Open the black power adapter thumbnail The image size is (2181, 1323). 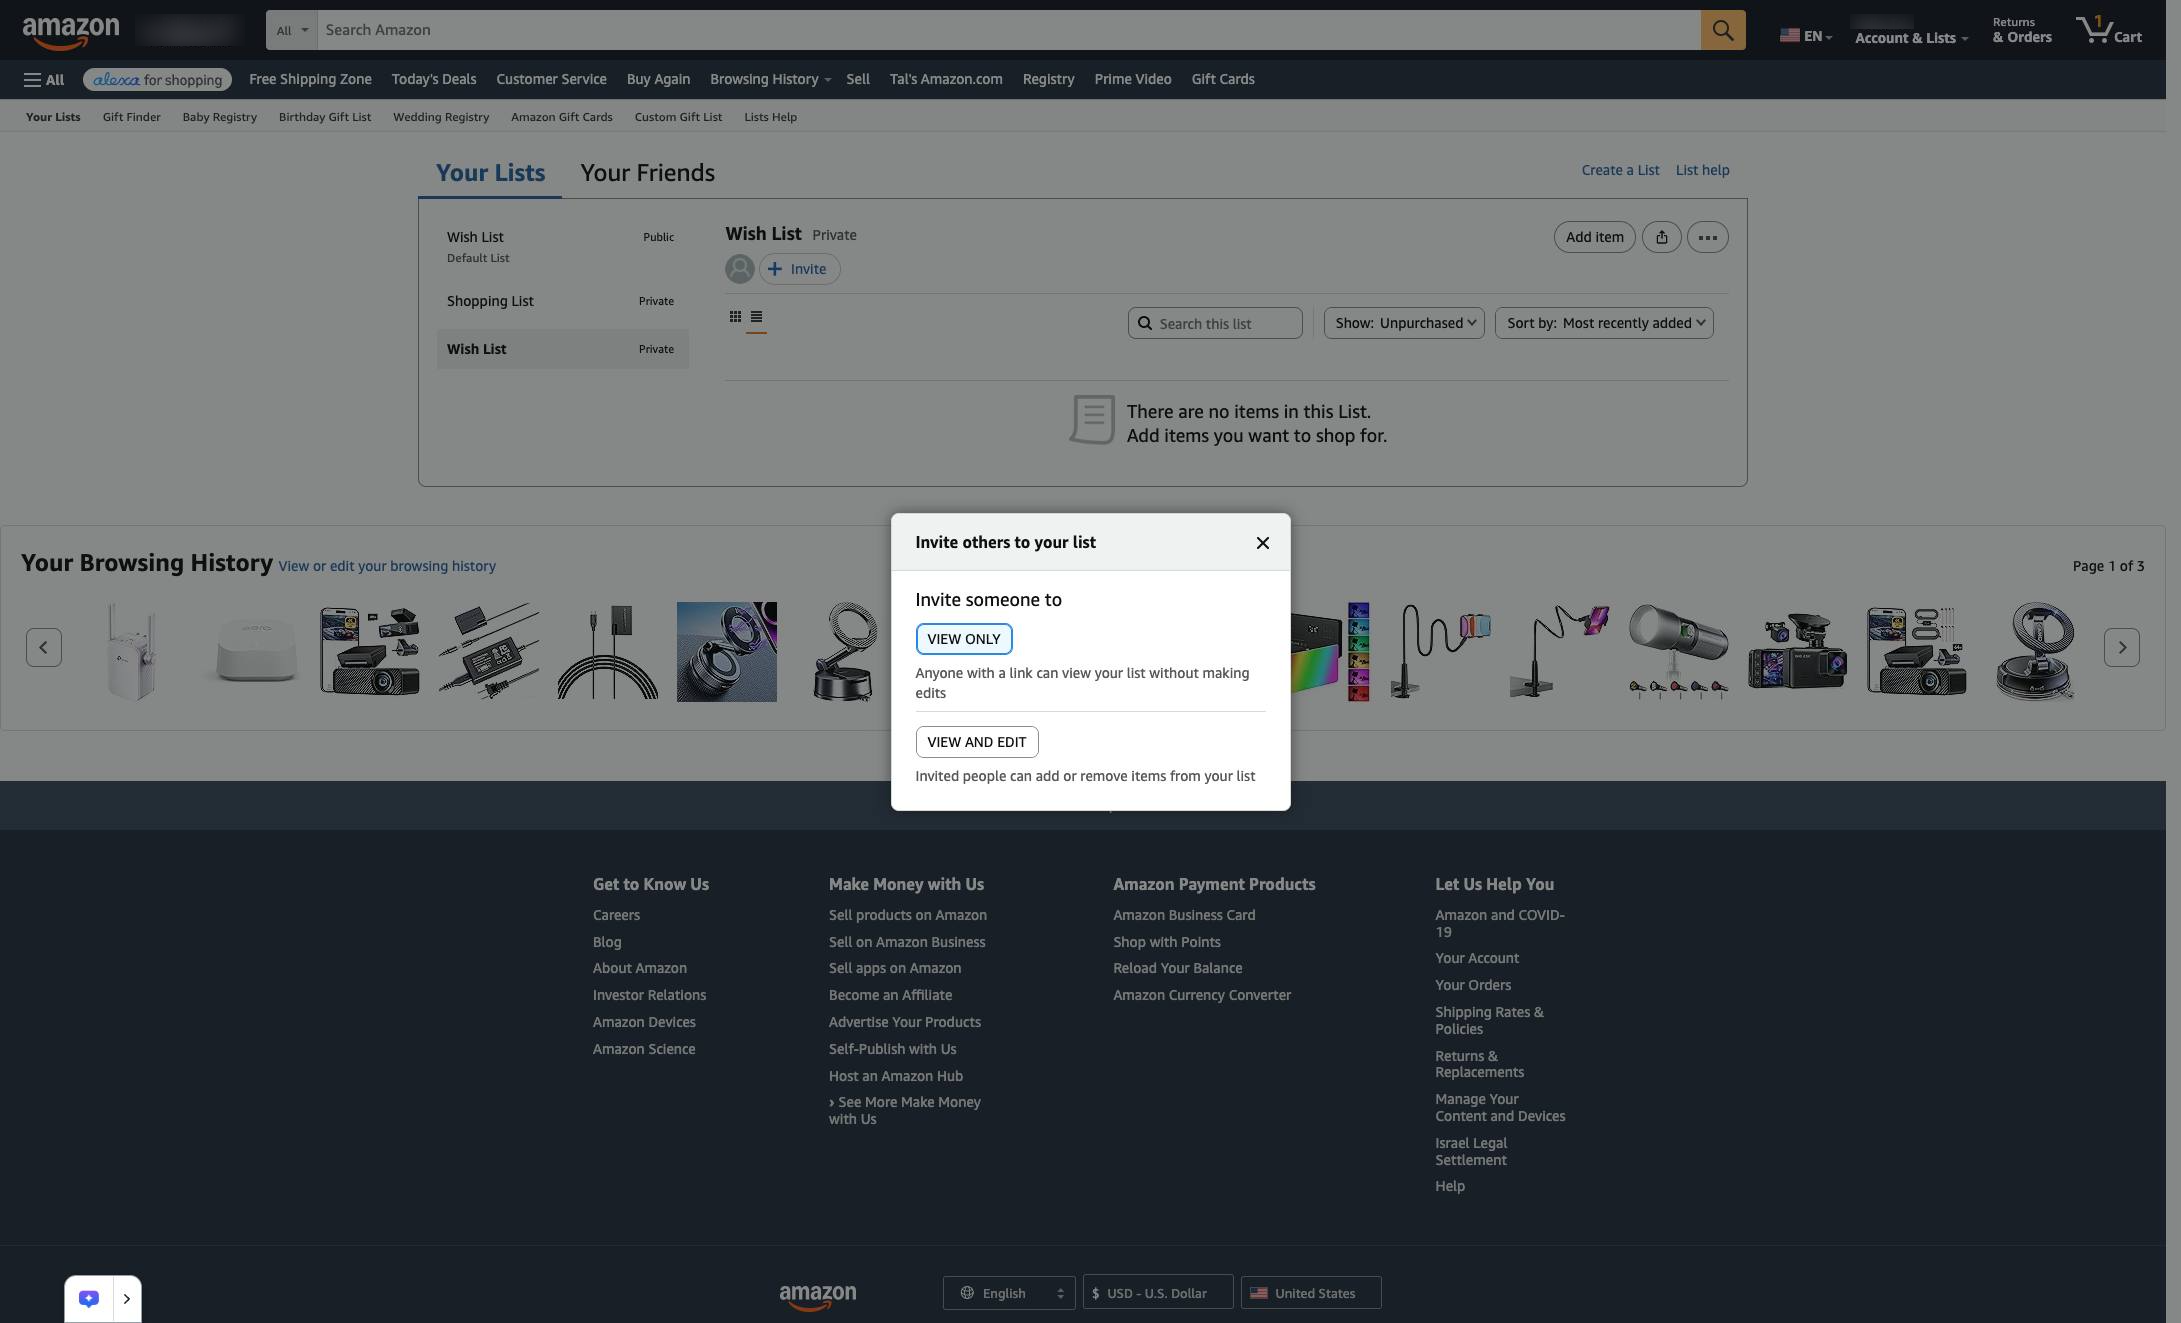[489, 652]
